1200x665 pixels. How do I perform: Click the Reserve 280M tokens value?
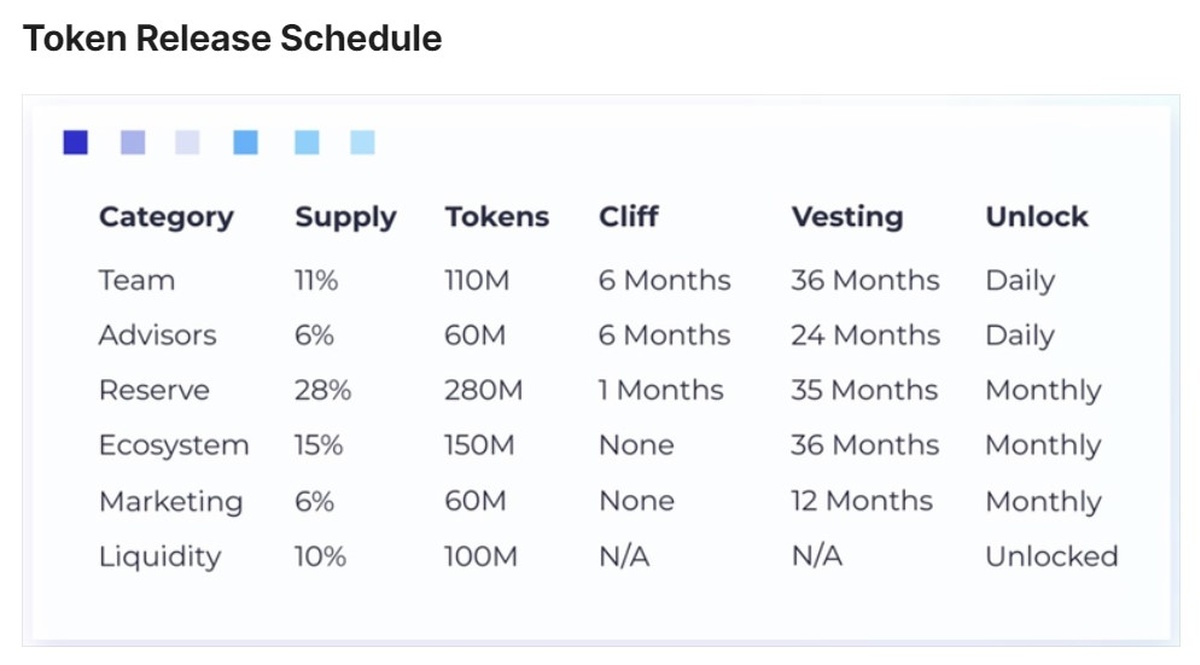click(x=483, y=390)
